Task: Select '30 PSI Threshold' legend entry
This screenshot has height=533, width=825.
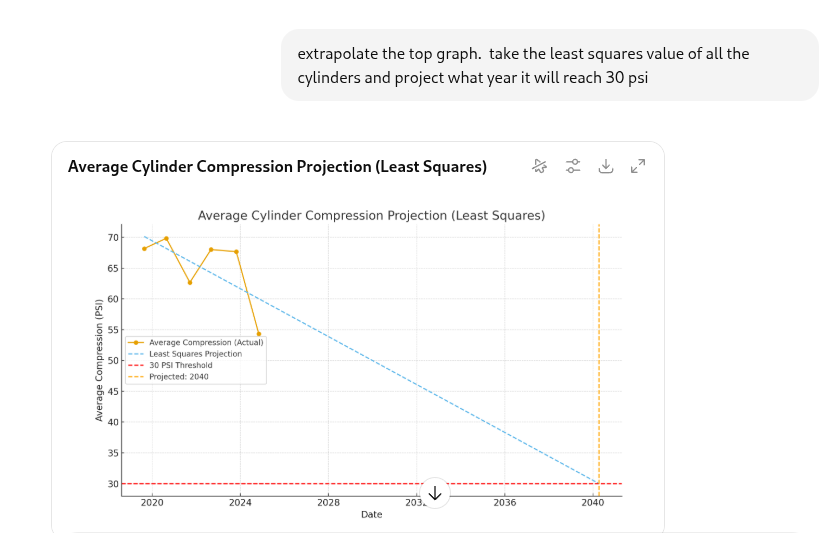Action: click(180, 366)
